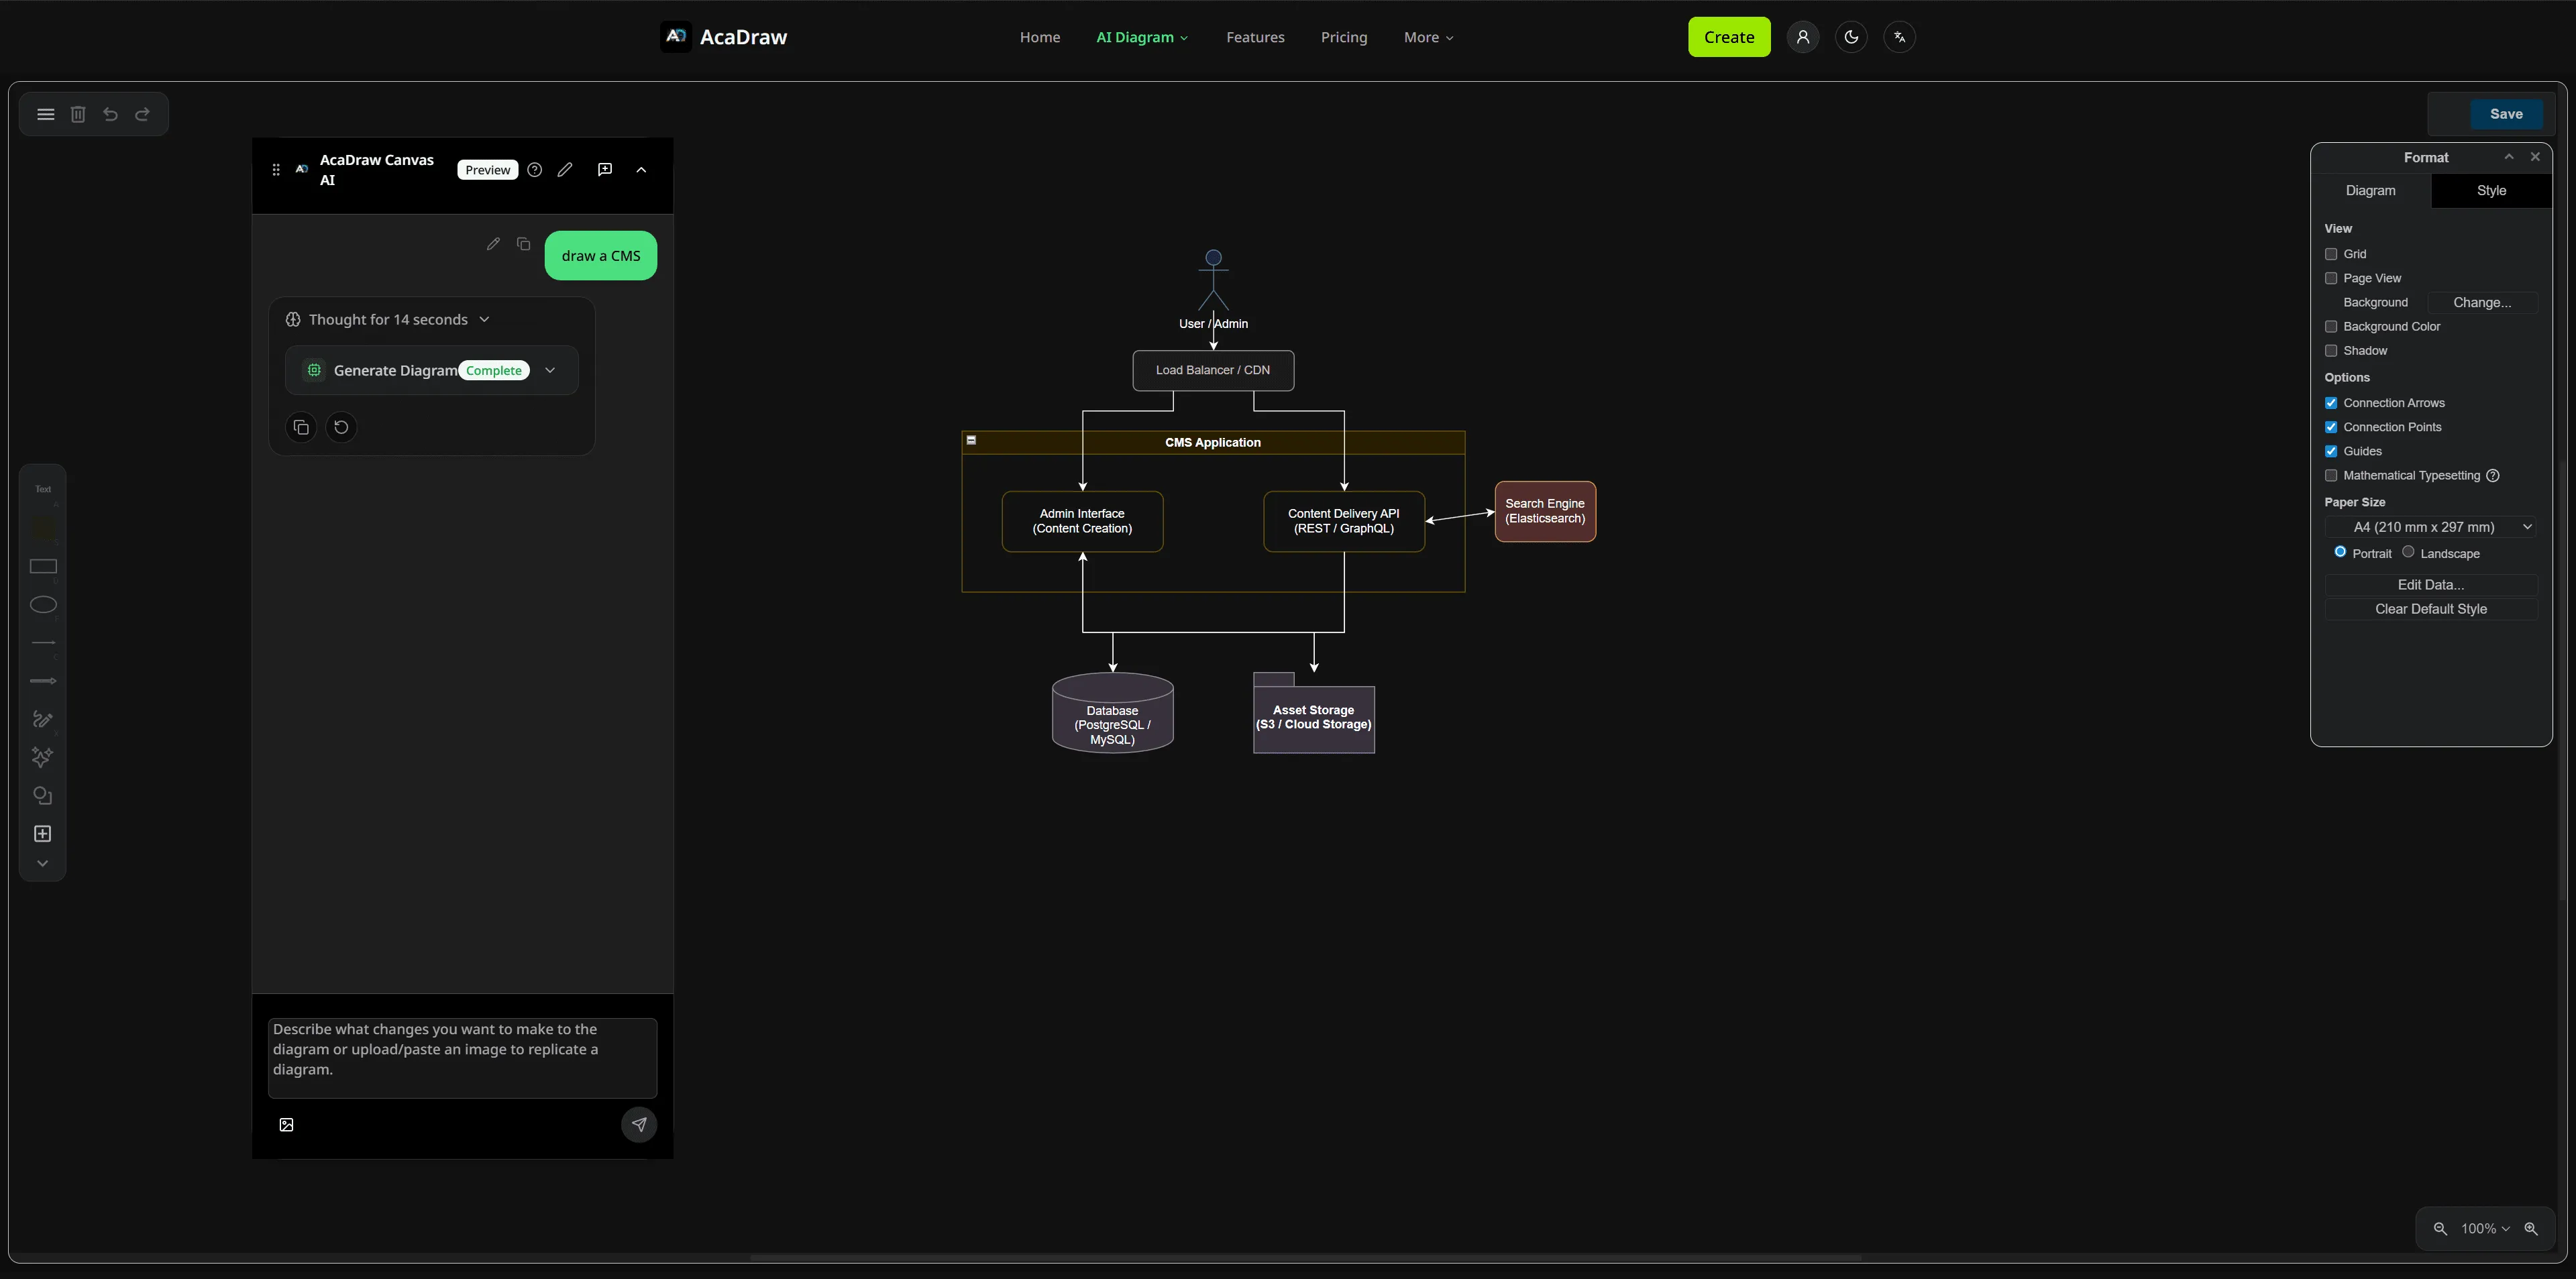Go to the Pricing page
This screenshot has height=1279, width=2576.
coord(1343,37)
